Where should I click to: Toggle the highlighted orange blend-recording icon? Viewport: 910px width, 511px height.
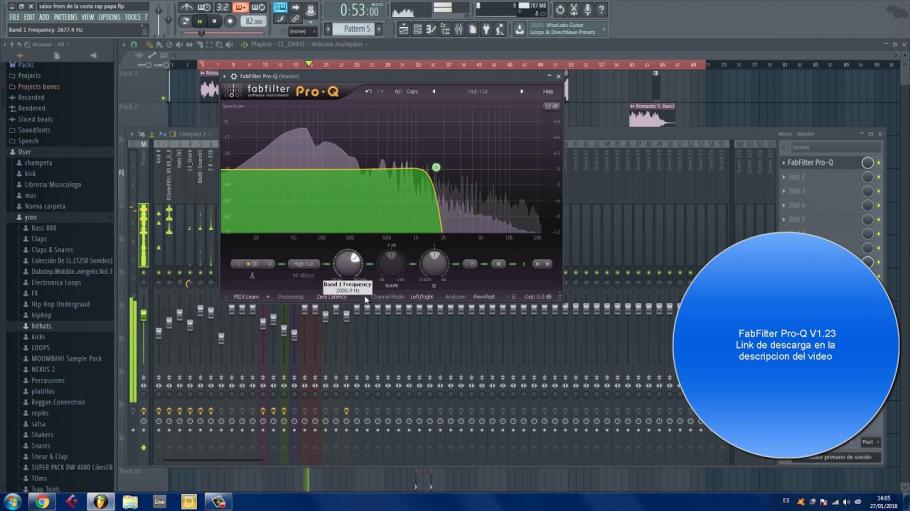coord(240,8)
